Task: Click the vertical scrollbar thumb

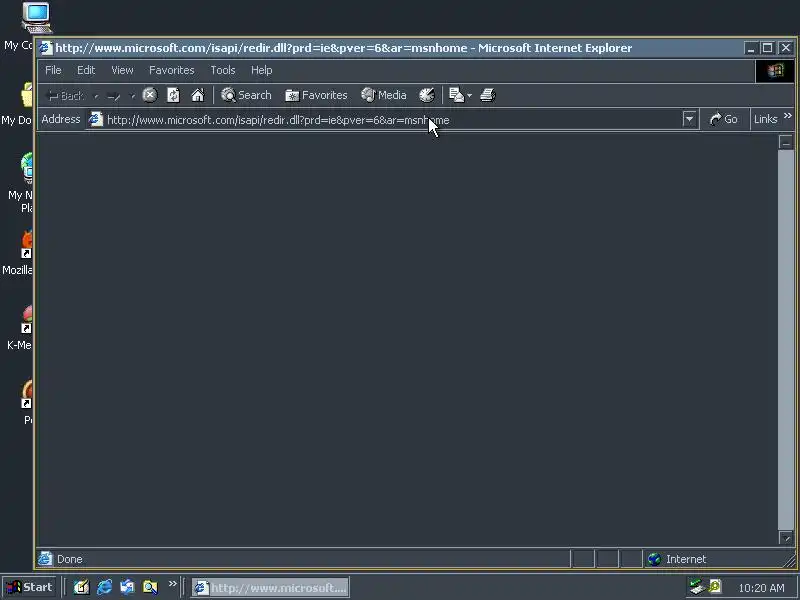Action: point(786,340)
